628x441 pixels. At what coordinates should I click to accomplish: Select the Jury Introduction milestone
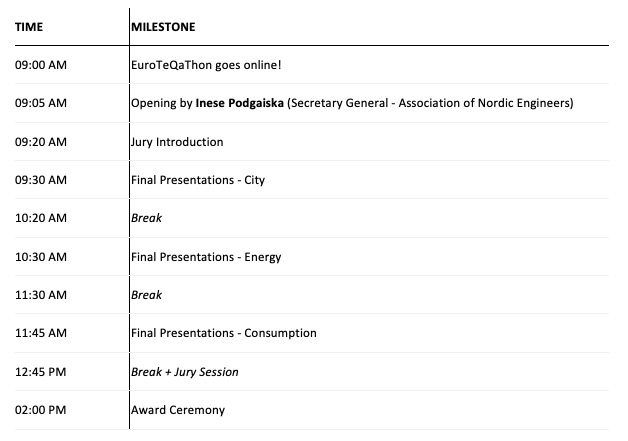pyautogui.click(x=177, y=142)
